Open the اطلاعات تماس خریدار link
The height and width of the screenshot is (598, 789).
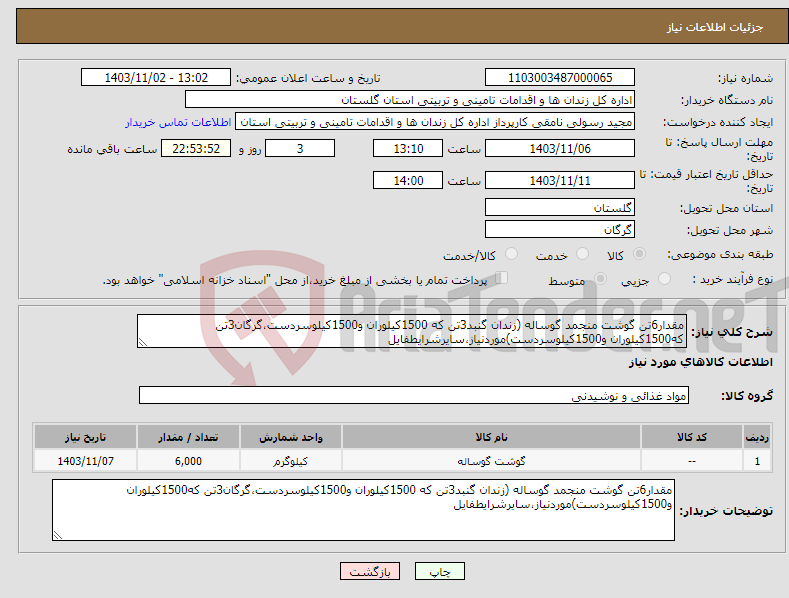[178, 122]
